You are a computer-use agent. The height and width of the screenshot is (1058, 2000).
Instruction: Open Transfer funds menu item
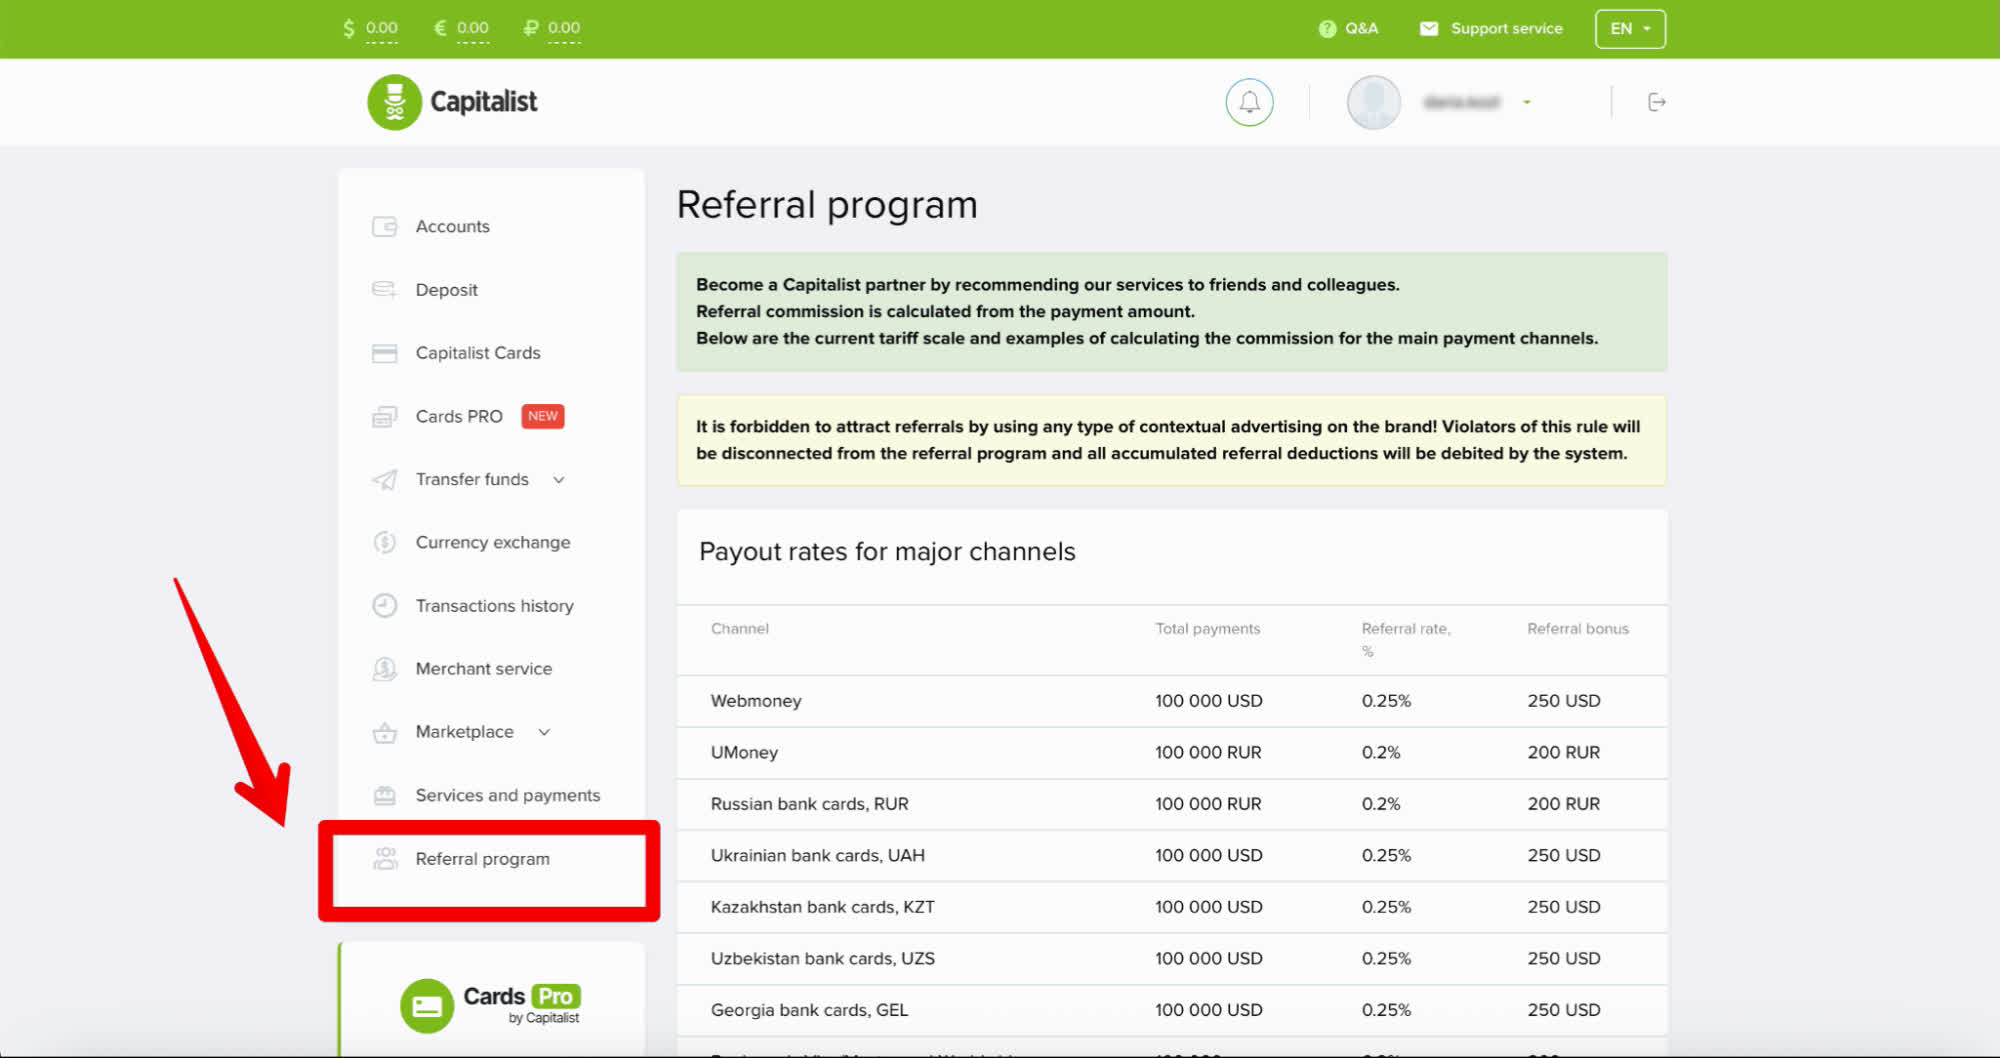tap(472, 479)
